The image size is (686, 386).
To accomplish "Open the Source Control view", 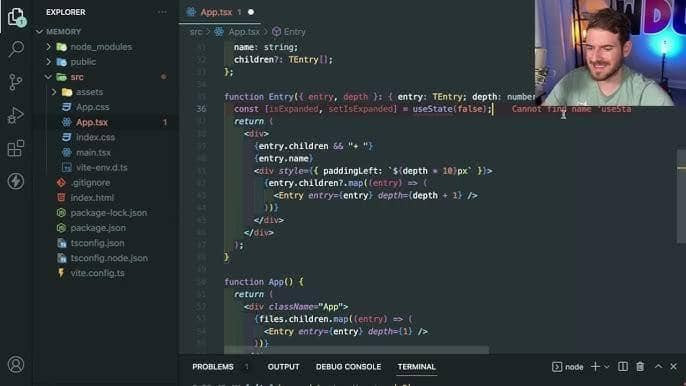I will pos(16,82).
